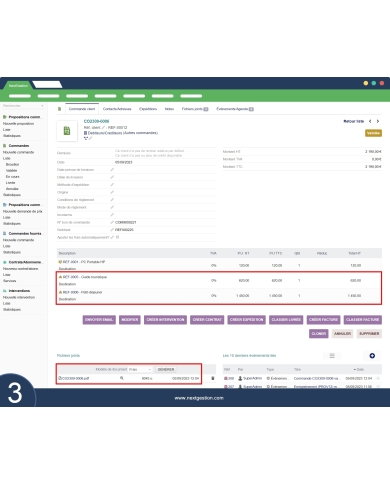Open the Fichiers joints tab
The height and width of the screenshot is (484, 390).
tap(195, 109)
